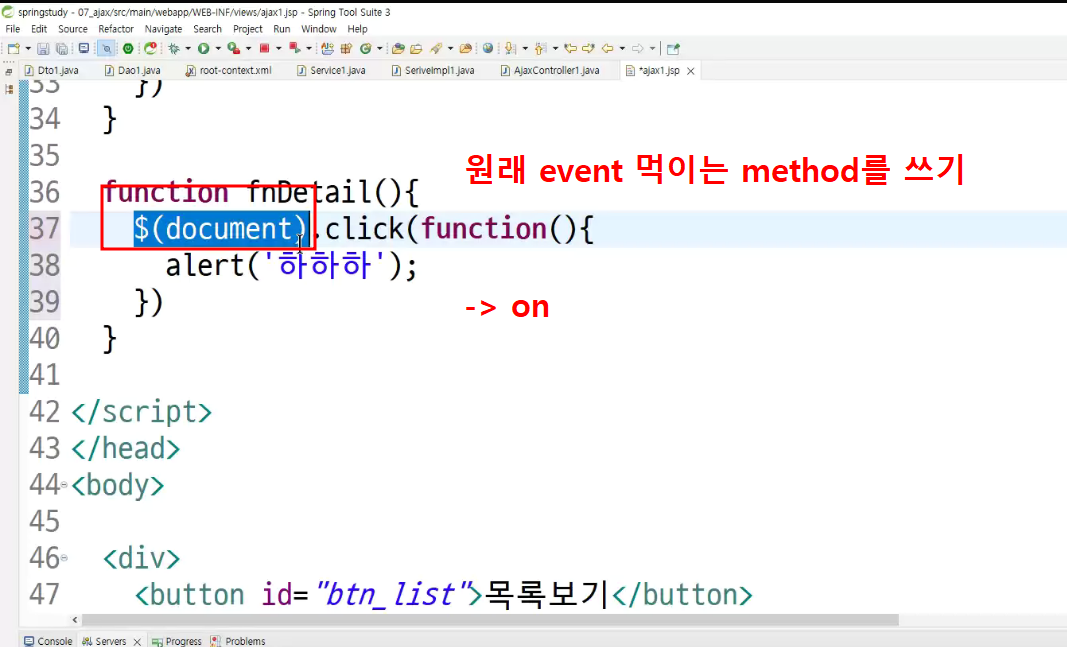Click the stop-and-relaunch icon
The width and height of the screenshot is (1067, 647).
[295, 48]
